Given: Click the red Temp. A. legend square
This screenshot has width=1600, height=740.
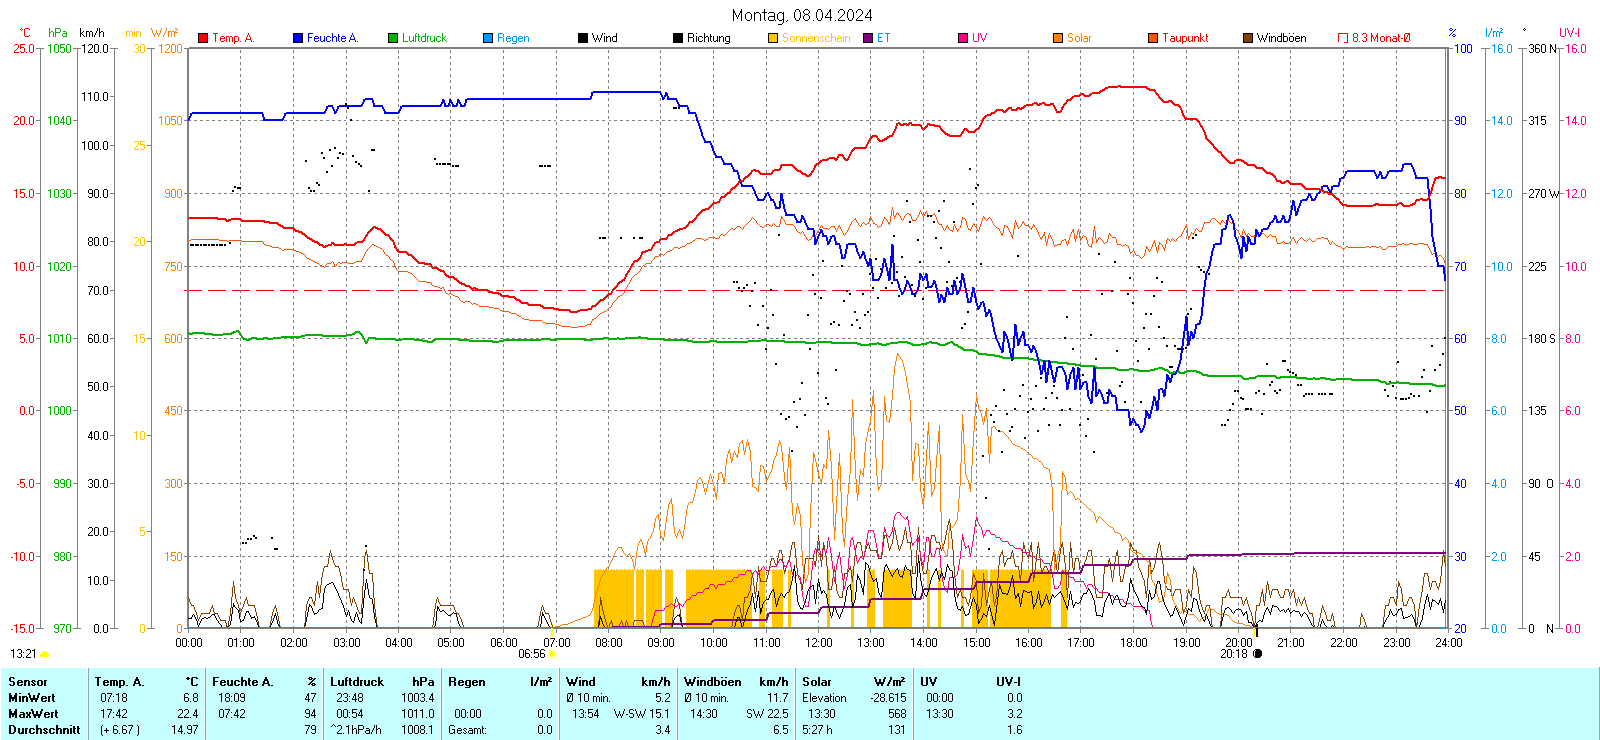Looking at the screenshot, I should point(203,38).
